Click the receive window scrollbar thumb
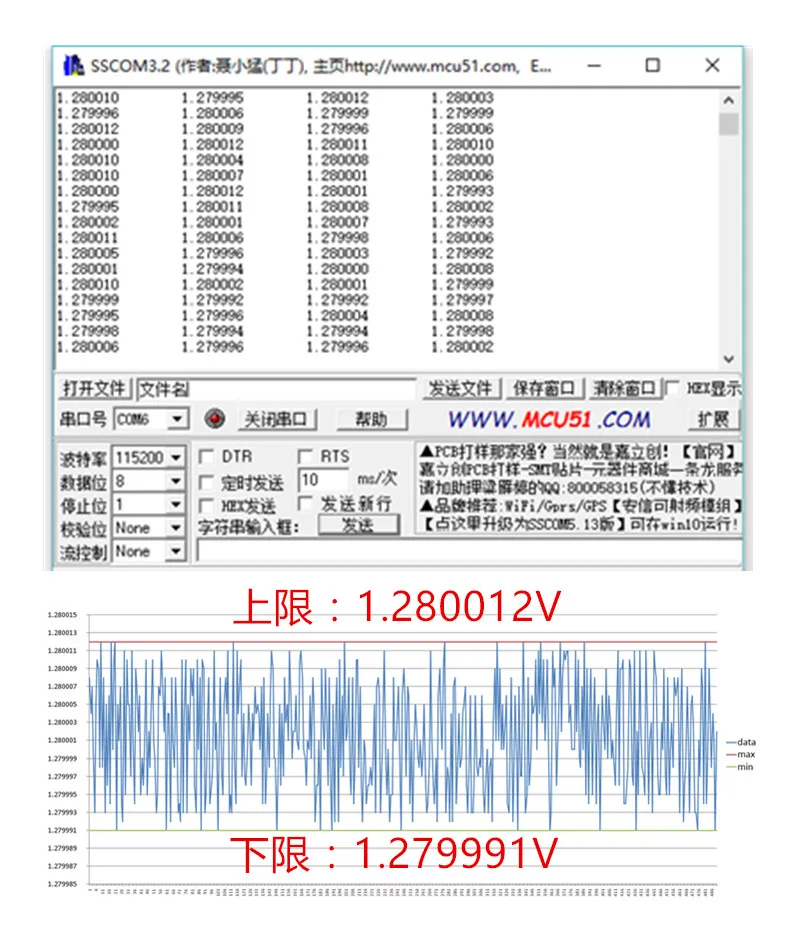800x934 pixels. 729,124
